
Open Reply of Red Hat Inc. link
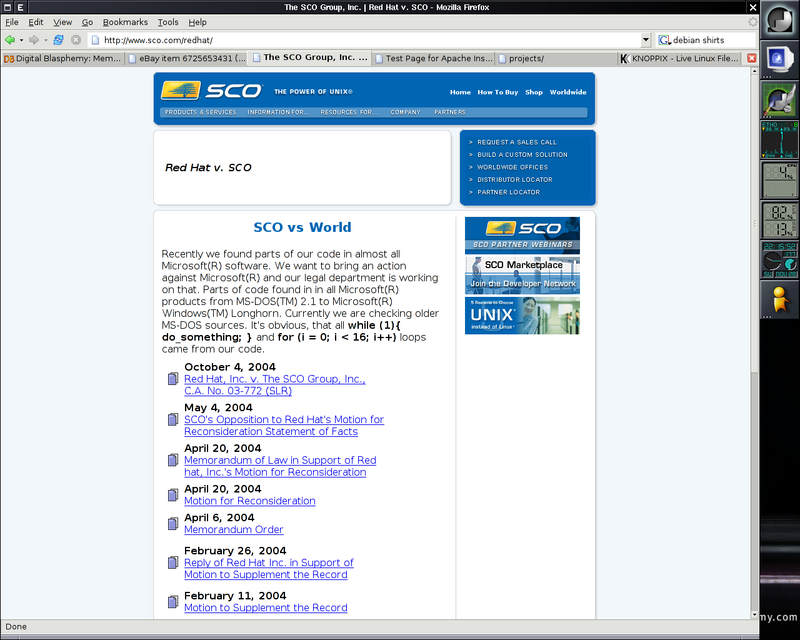pyautogui.click(x=268, y=569)
